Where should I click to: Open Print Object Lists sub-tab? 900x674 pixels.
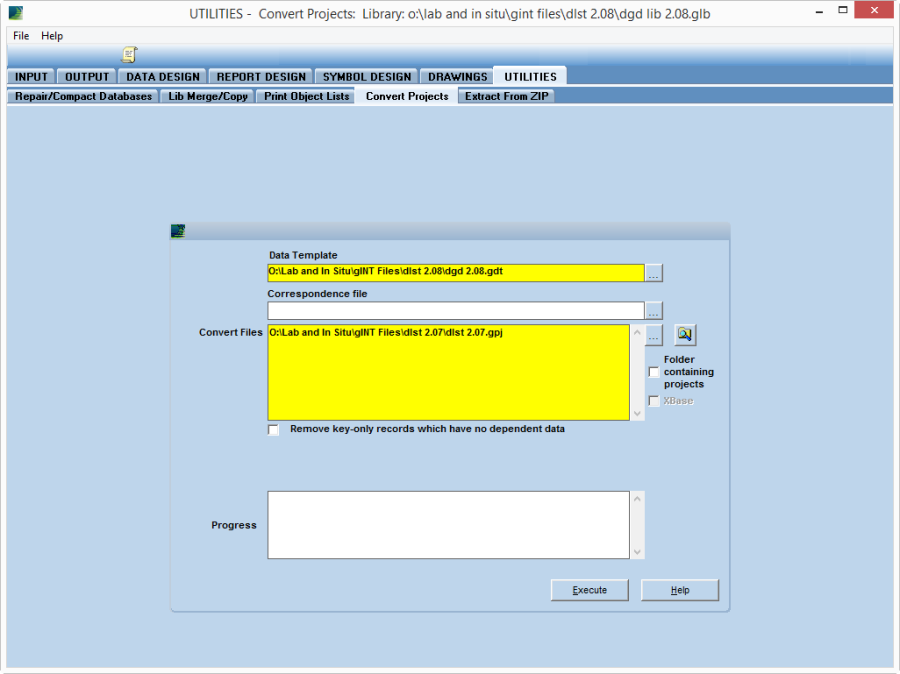pos(307,96)
